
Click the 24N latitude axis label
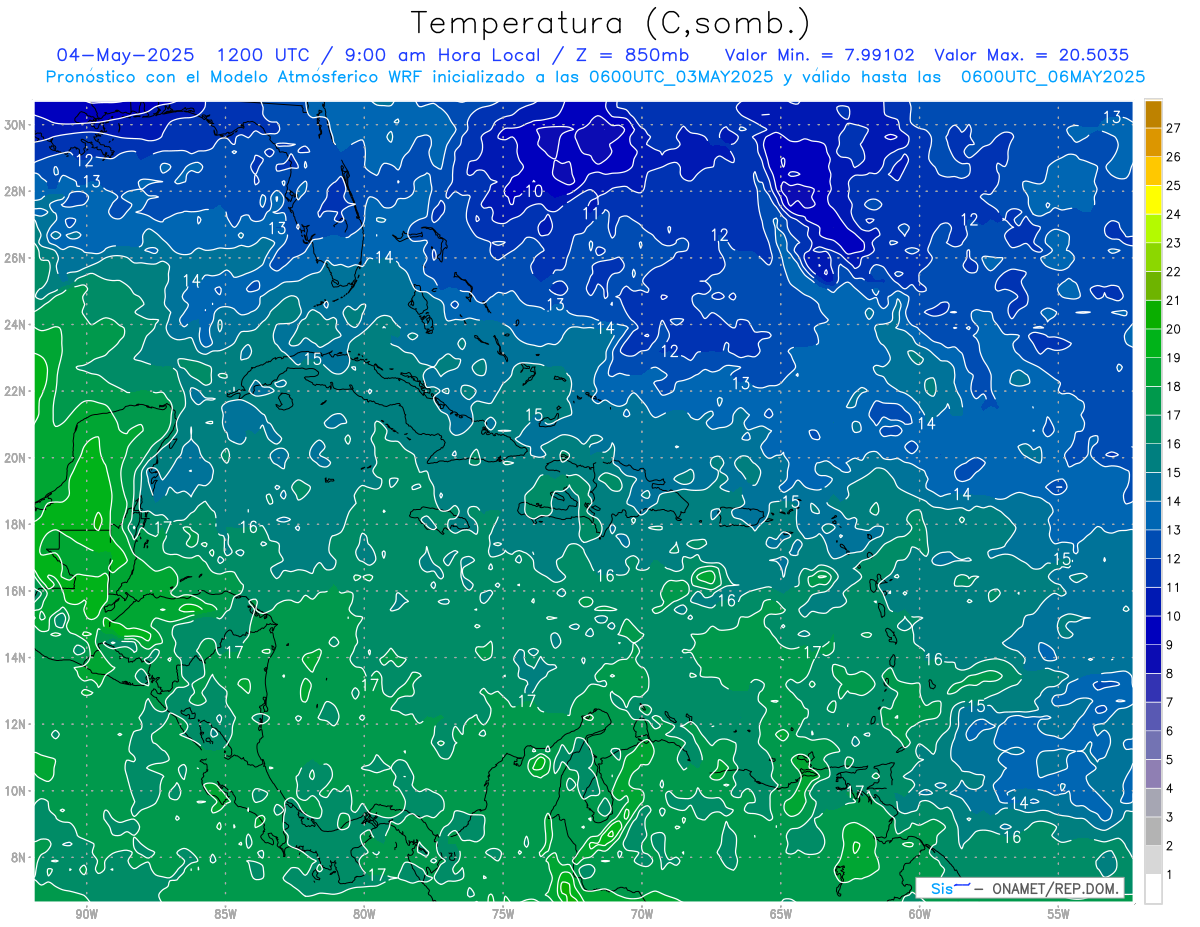click(15, 325)
